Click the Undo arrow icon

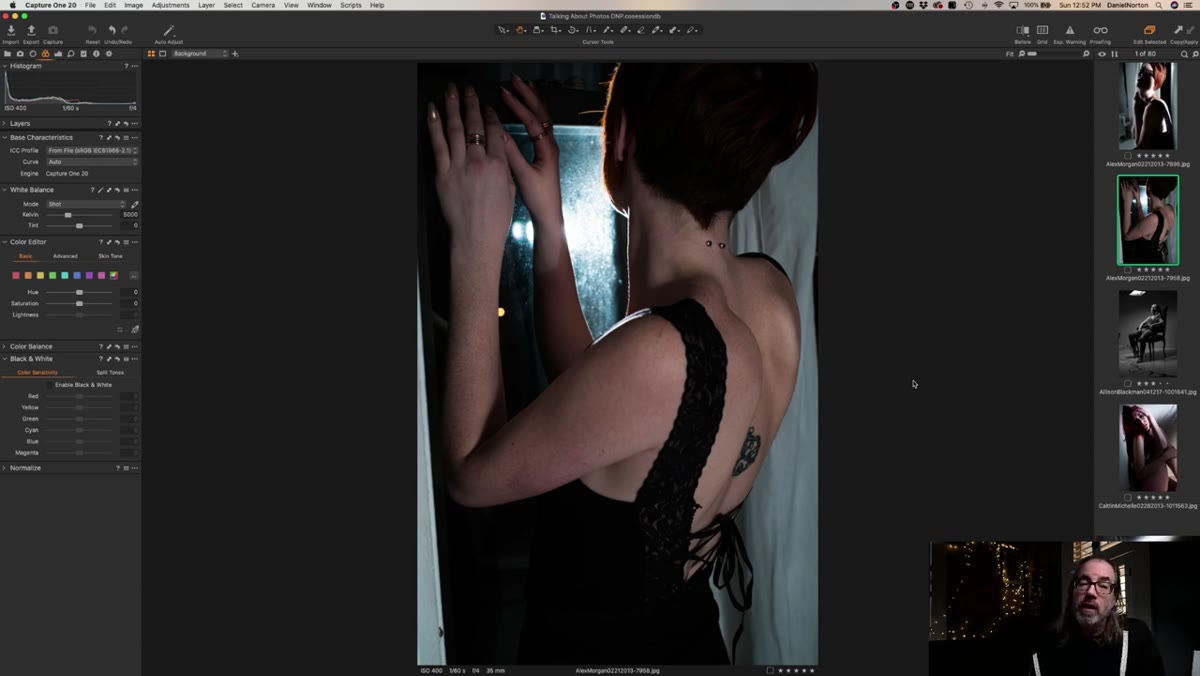[112, 31]
